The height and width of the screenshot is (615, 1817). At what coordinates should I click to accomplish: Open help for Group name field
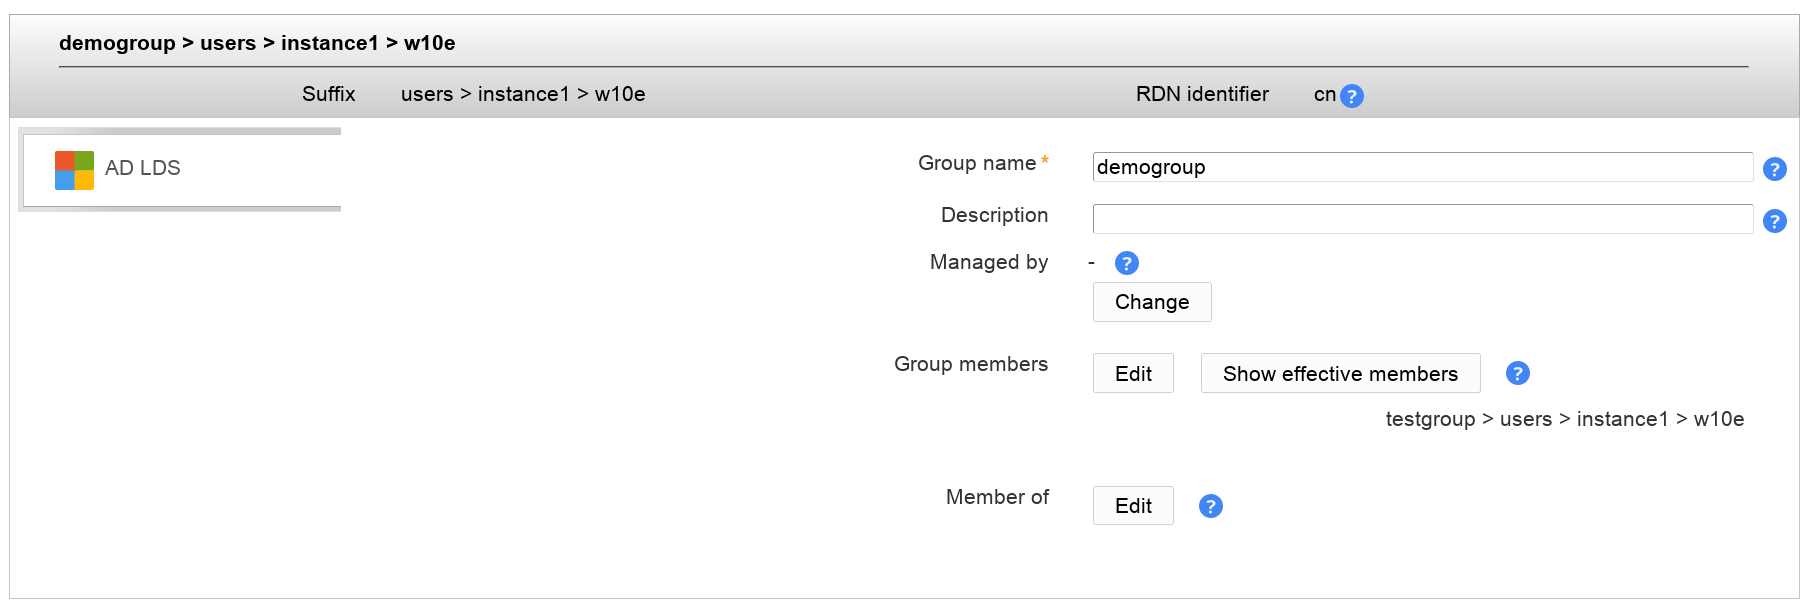pos(1774,169)
